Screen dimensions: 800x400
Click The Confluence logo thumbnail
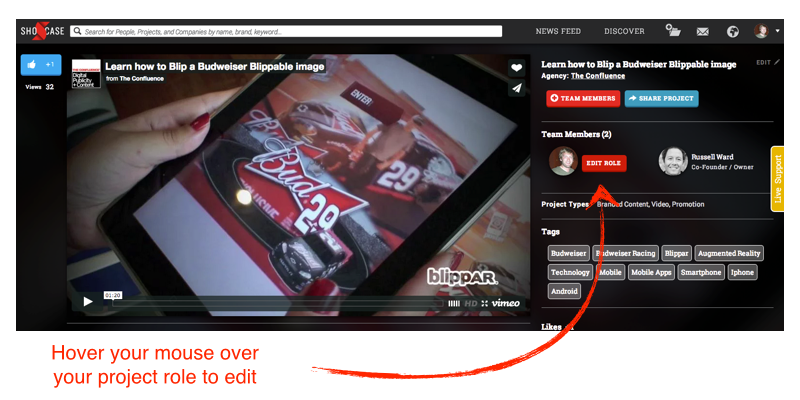[x=86, y=73]
